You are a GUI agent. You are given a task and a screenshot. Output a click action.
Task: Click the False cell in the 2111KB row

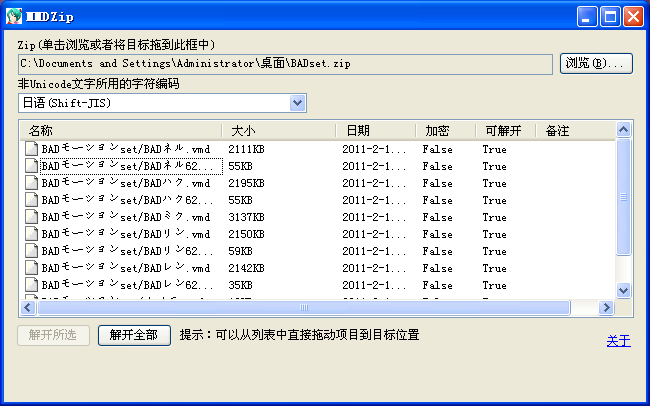coord(437,149)
